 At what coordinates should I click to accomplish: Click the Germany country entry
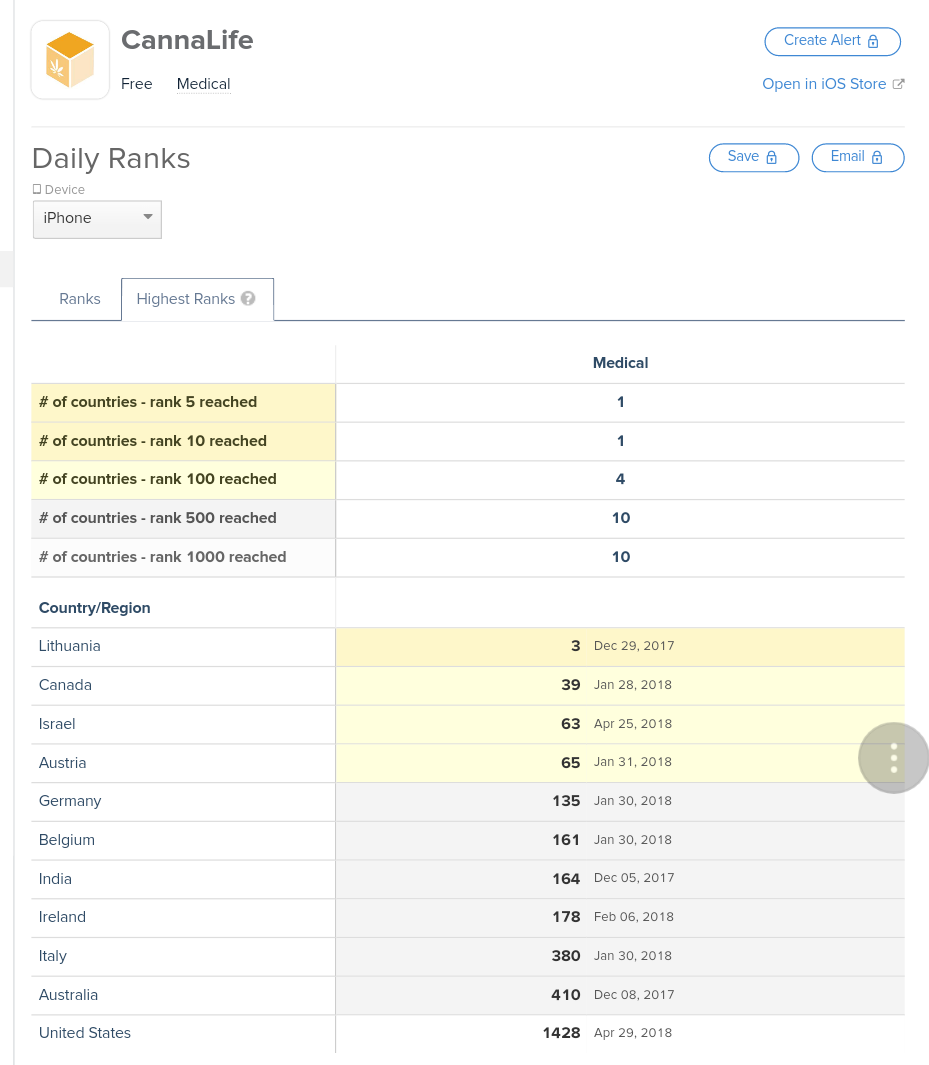(x=70, y=801)
